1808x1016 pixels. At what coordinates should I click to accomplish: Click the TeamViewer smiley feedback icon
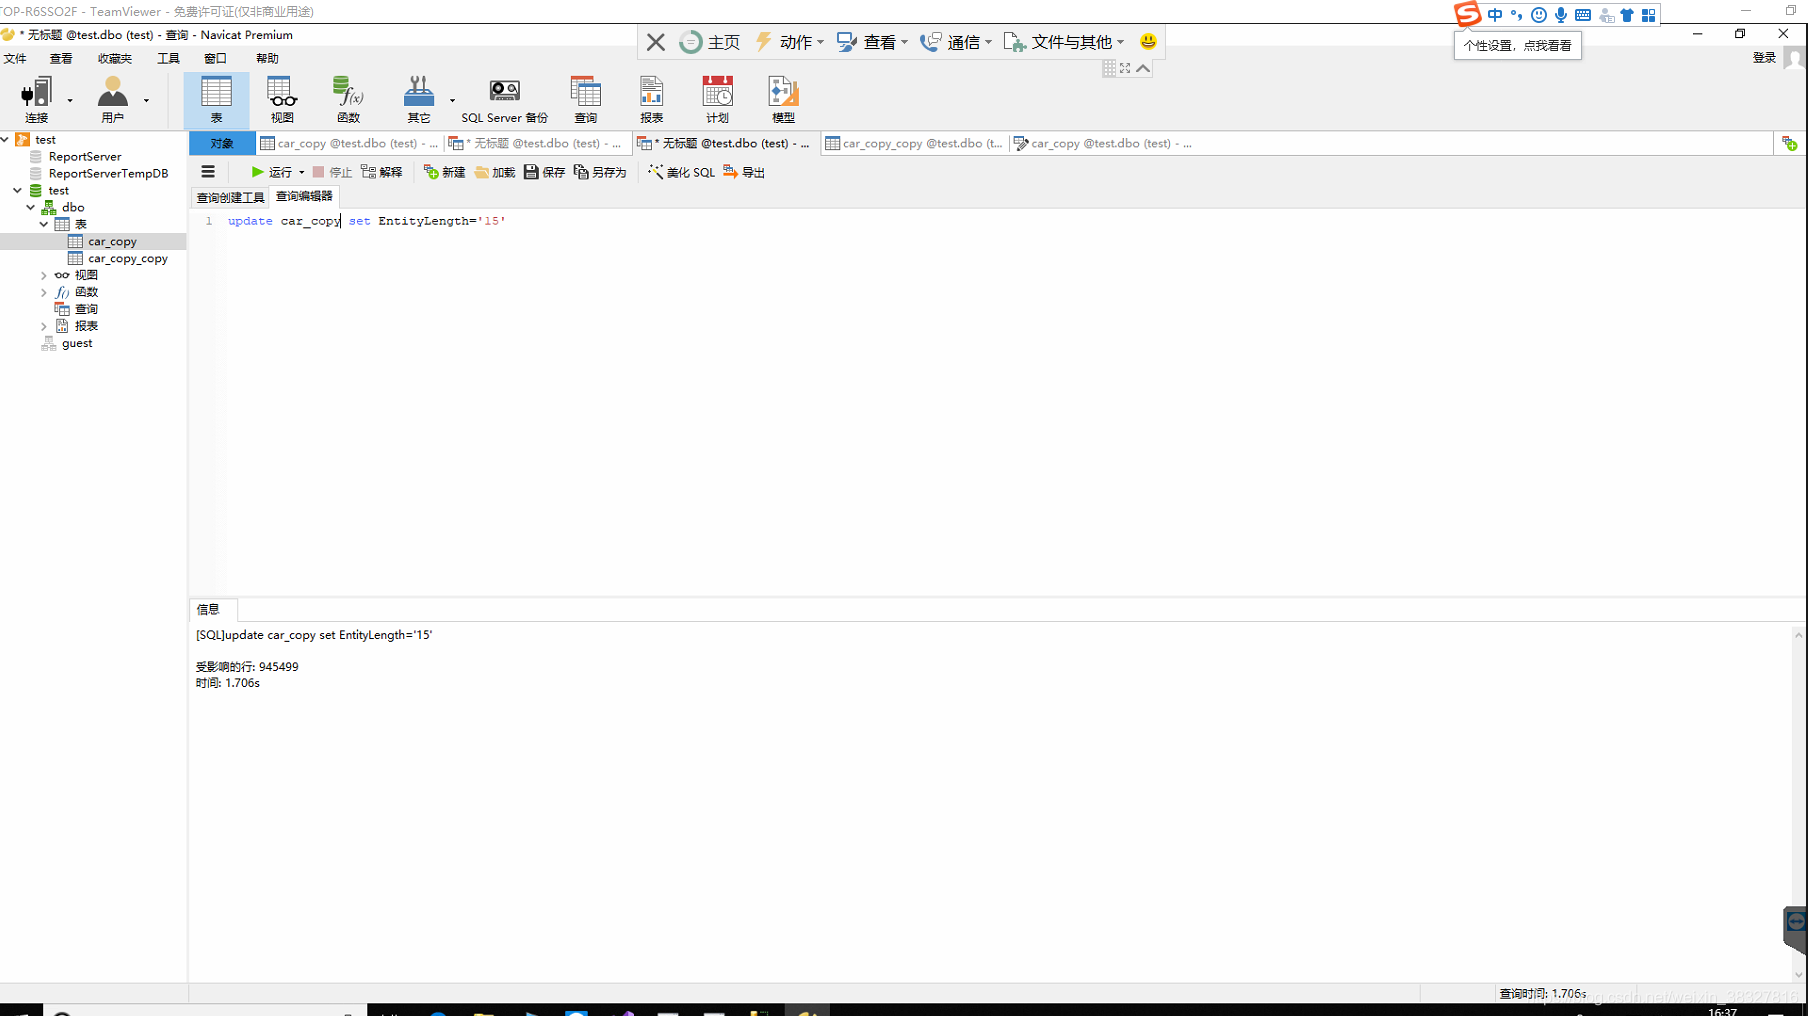point(1148,42)
